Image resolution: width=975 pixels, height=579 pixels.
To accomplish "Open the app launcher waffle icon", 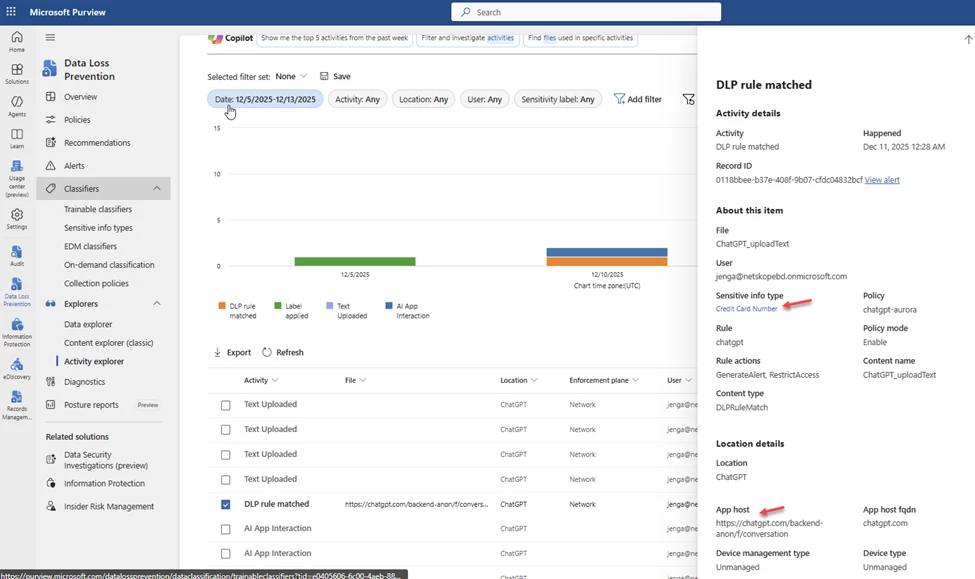I will pyautogui.click(x=11, y=12).
